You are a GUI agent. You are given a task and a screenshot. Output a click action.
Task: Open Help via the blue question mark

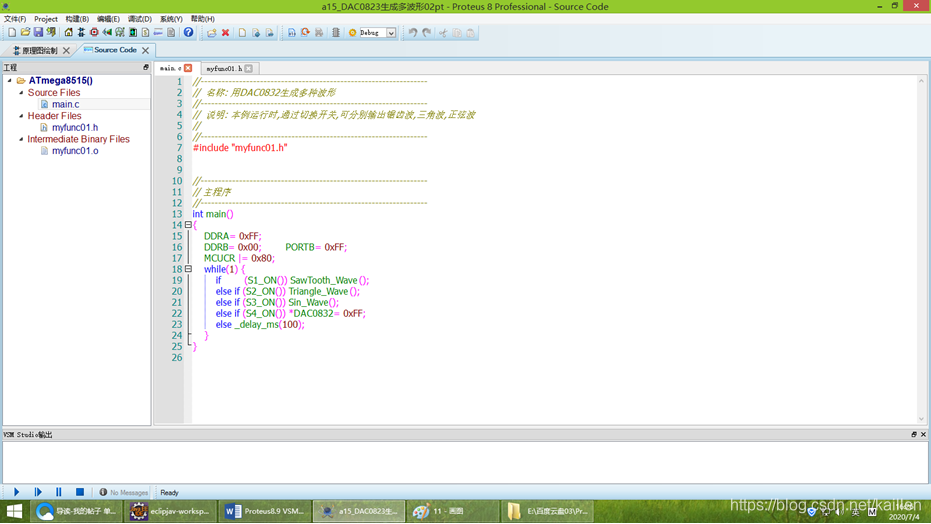188,33
